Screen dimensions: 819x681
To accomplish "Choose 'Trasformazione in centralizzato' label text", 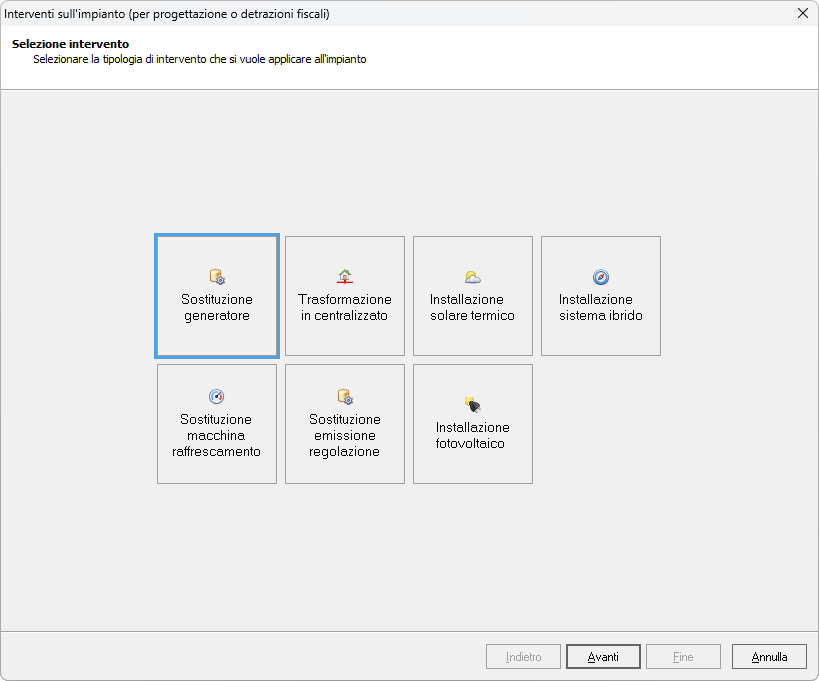I will coord(345,308).
